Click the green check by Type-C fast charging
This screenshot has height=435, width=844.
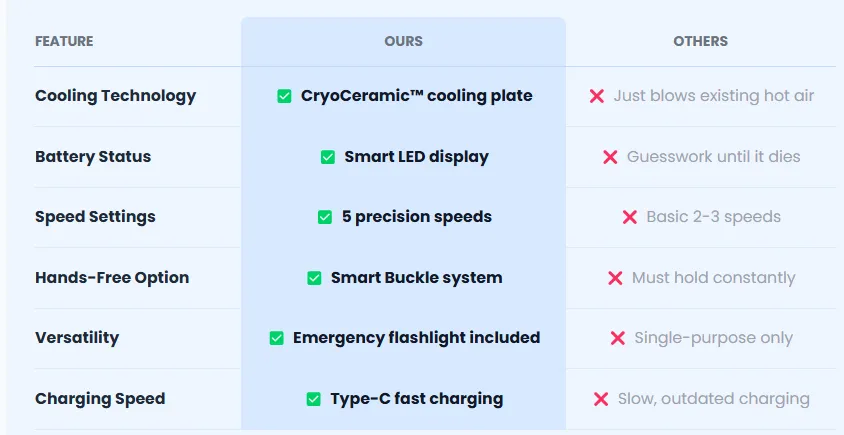click(x=313, y=399)
